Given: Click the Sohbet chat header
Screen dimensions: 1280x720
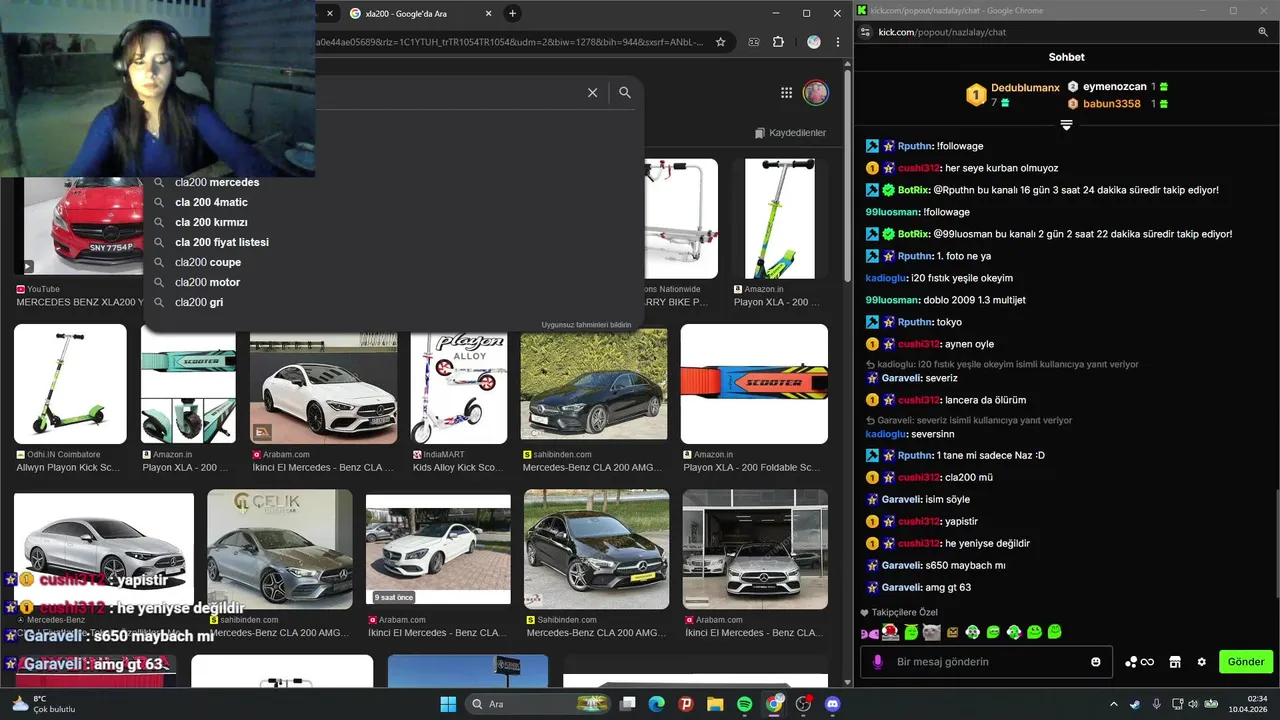Looking at the screenshot, I should click(x=1066, y=57).
